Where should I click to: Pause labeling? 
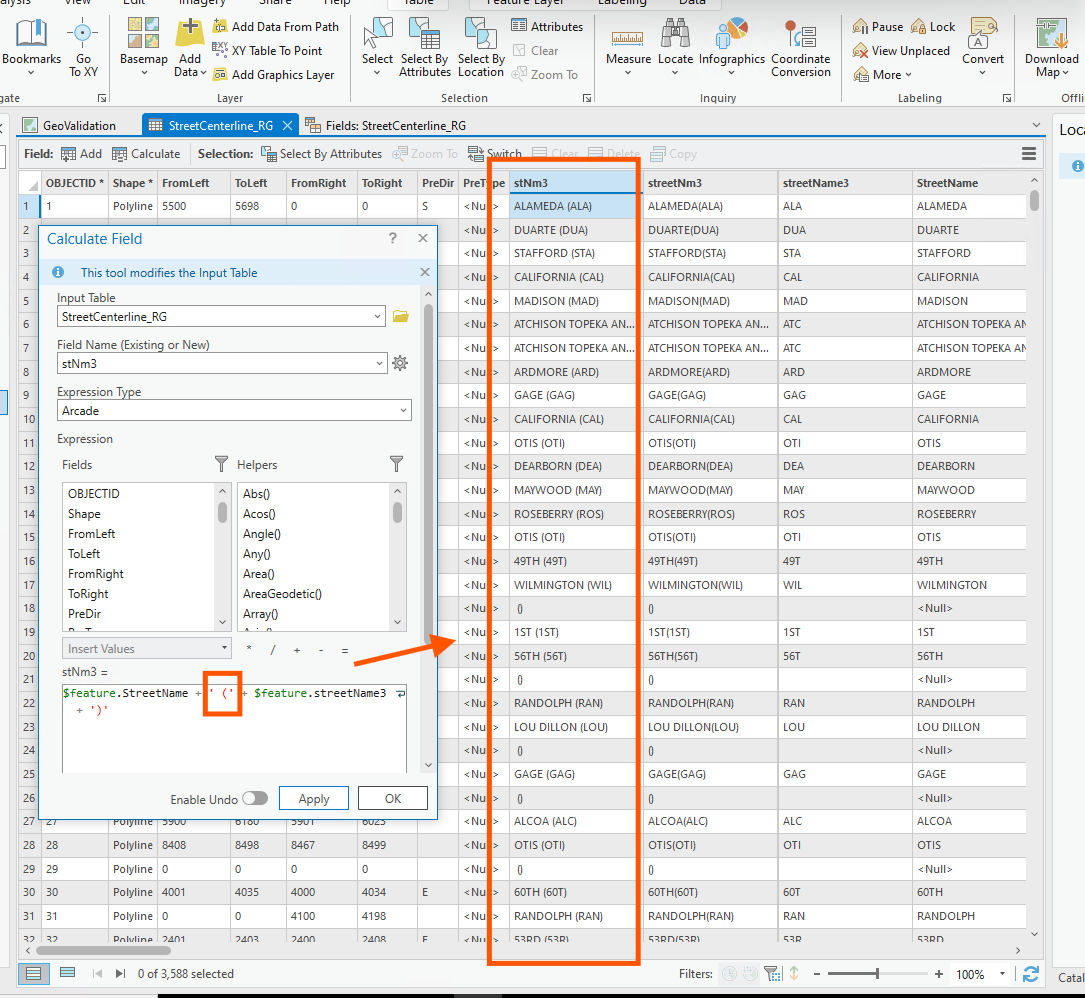[878, 26]
